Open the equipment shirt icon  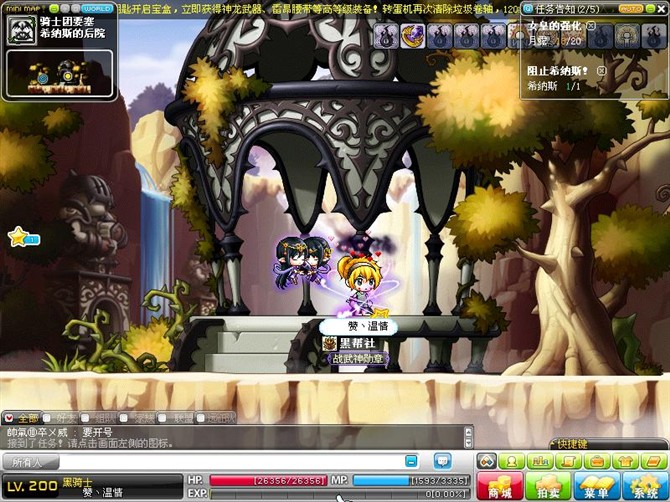tap(625, 461)
